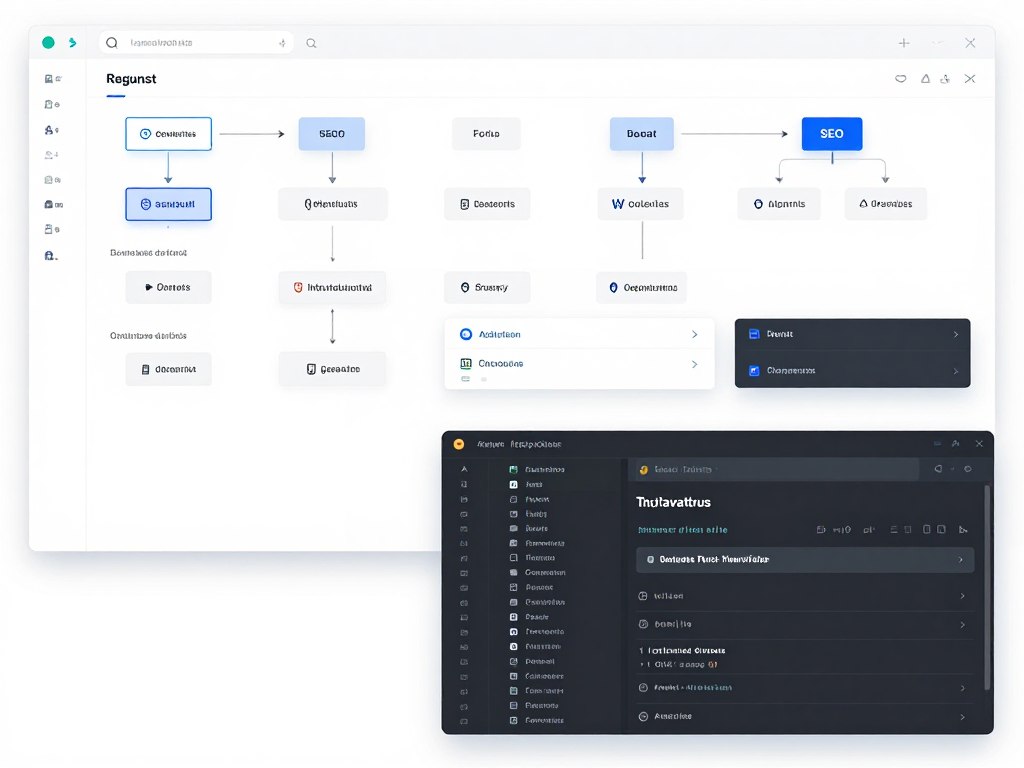The image size is (1024, 768).
Task: Click the play icon on the Oarrots node
Action: click(149, 287)
